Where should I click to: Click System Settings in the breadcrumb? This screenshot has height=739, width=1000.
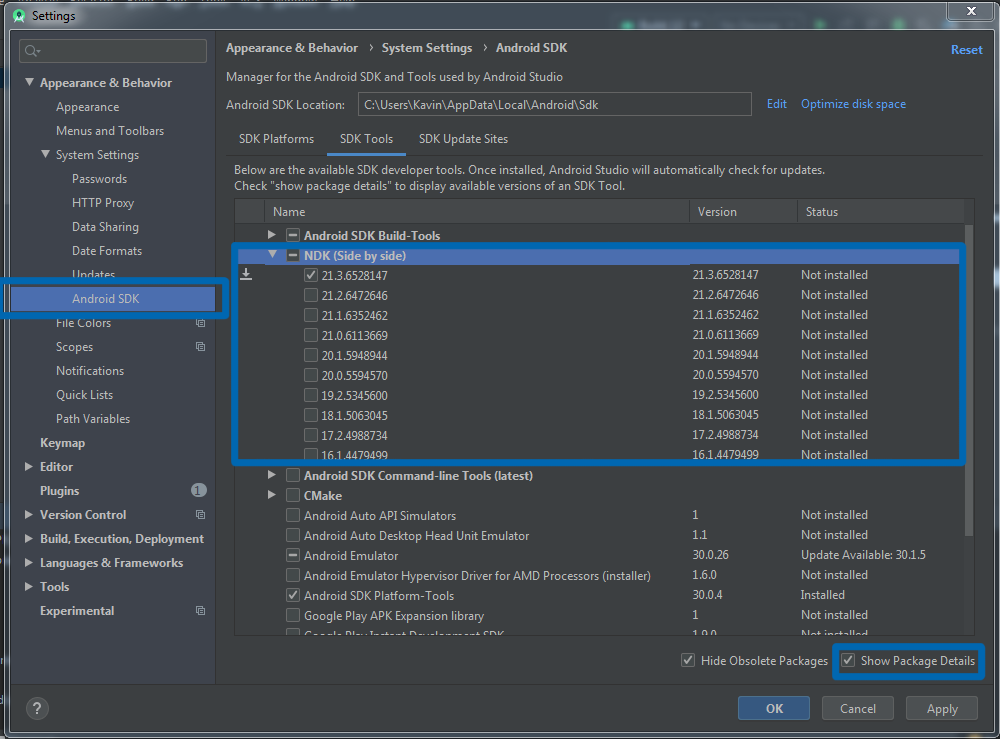click(x=427, y=48)
